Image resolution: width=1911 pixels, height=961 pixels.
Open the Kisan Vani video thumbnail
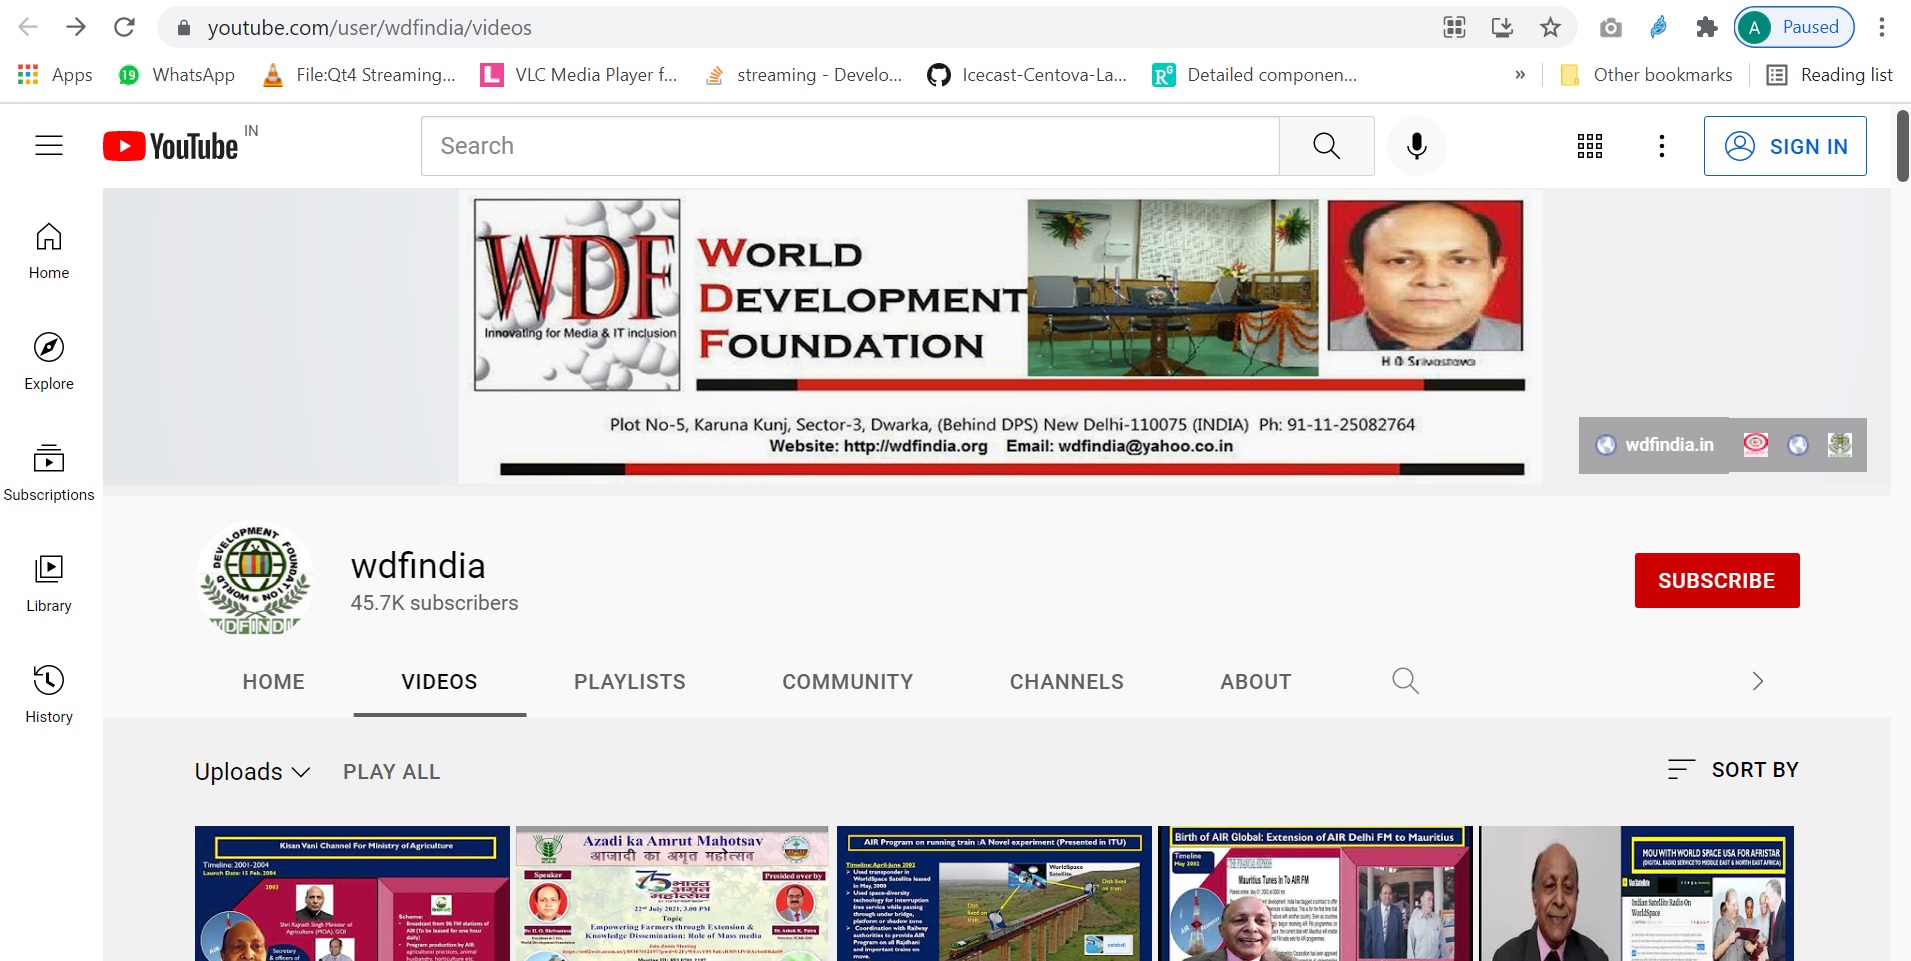click(x=352, y=893)
